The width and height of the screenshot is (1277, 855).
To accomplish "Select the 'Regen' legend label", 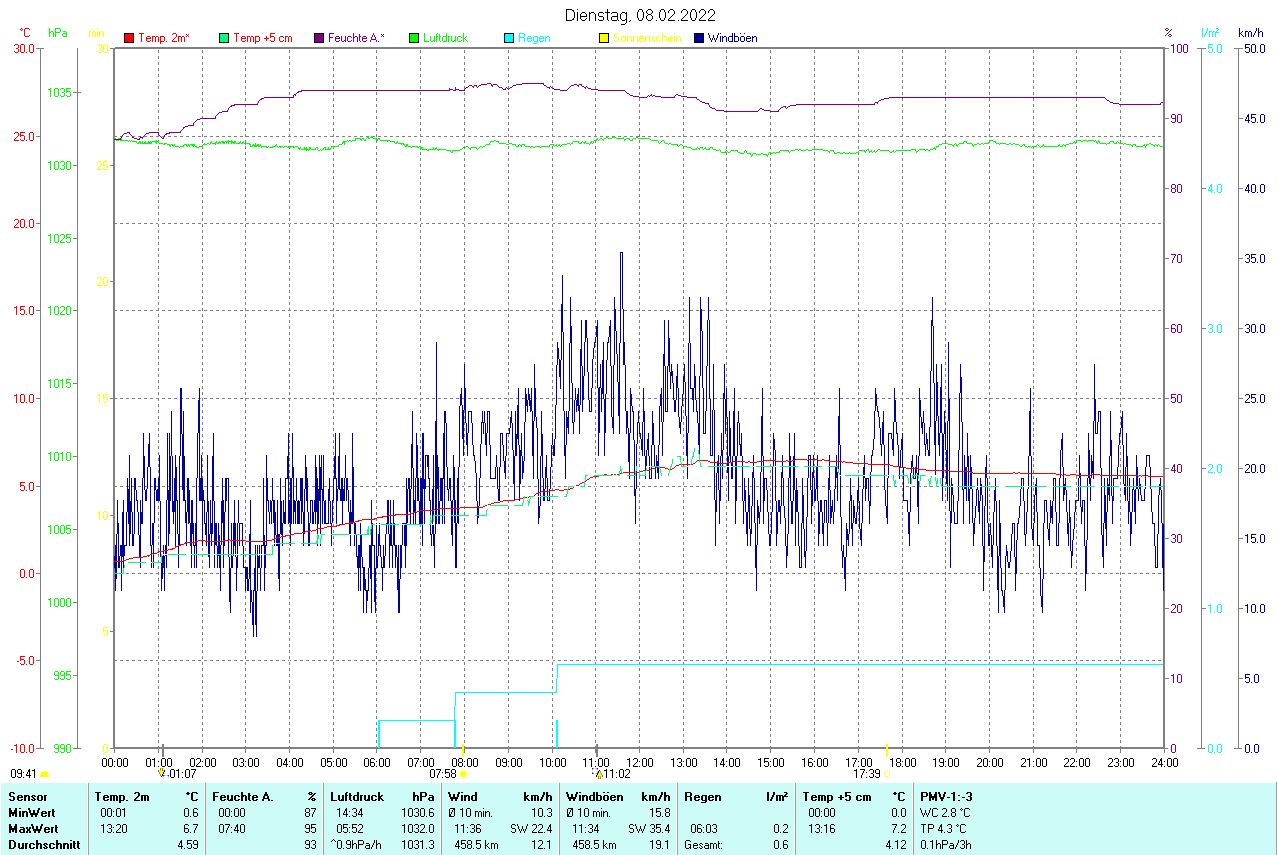I will click(x=534, y=38).
